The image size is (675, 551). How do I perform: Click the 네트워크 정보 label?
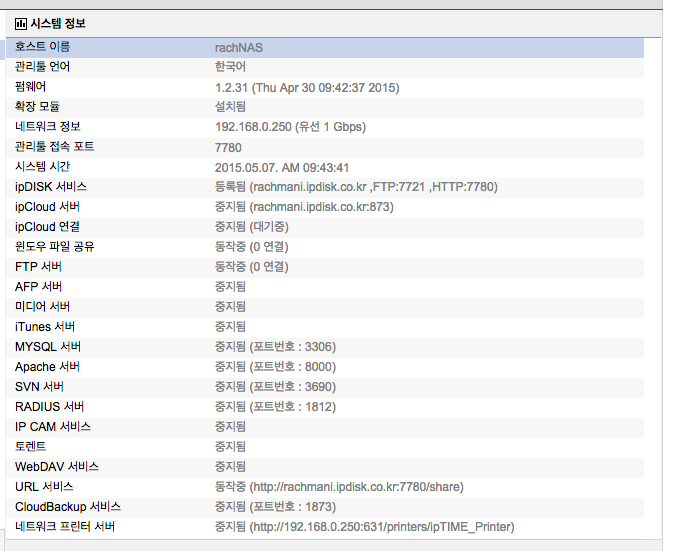(x=48, y=127)
